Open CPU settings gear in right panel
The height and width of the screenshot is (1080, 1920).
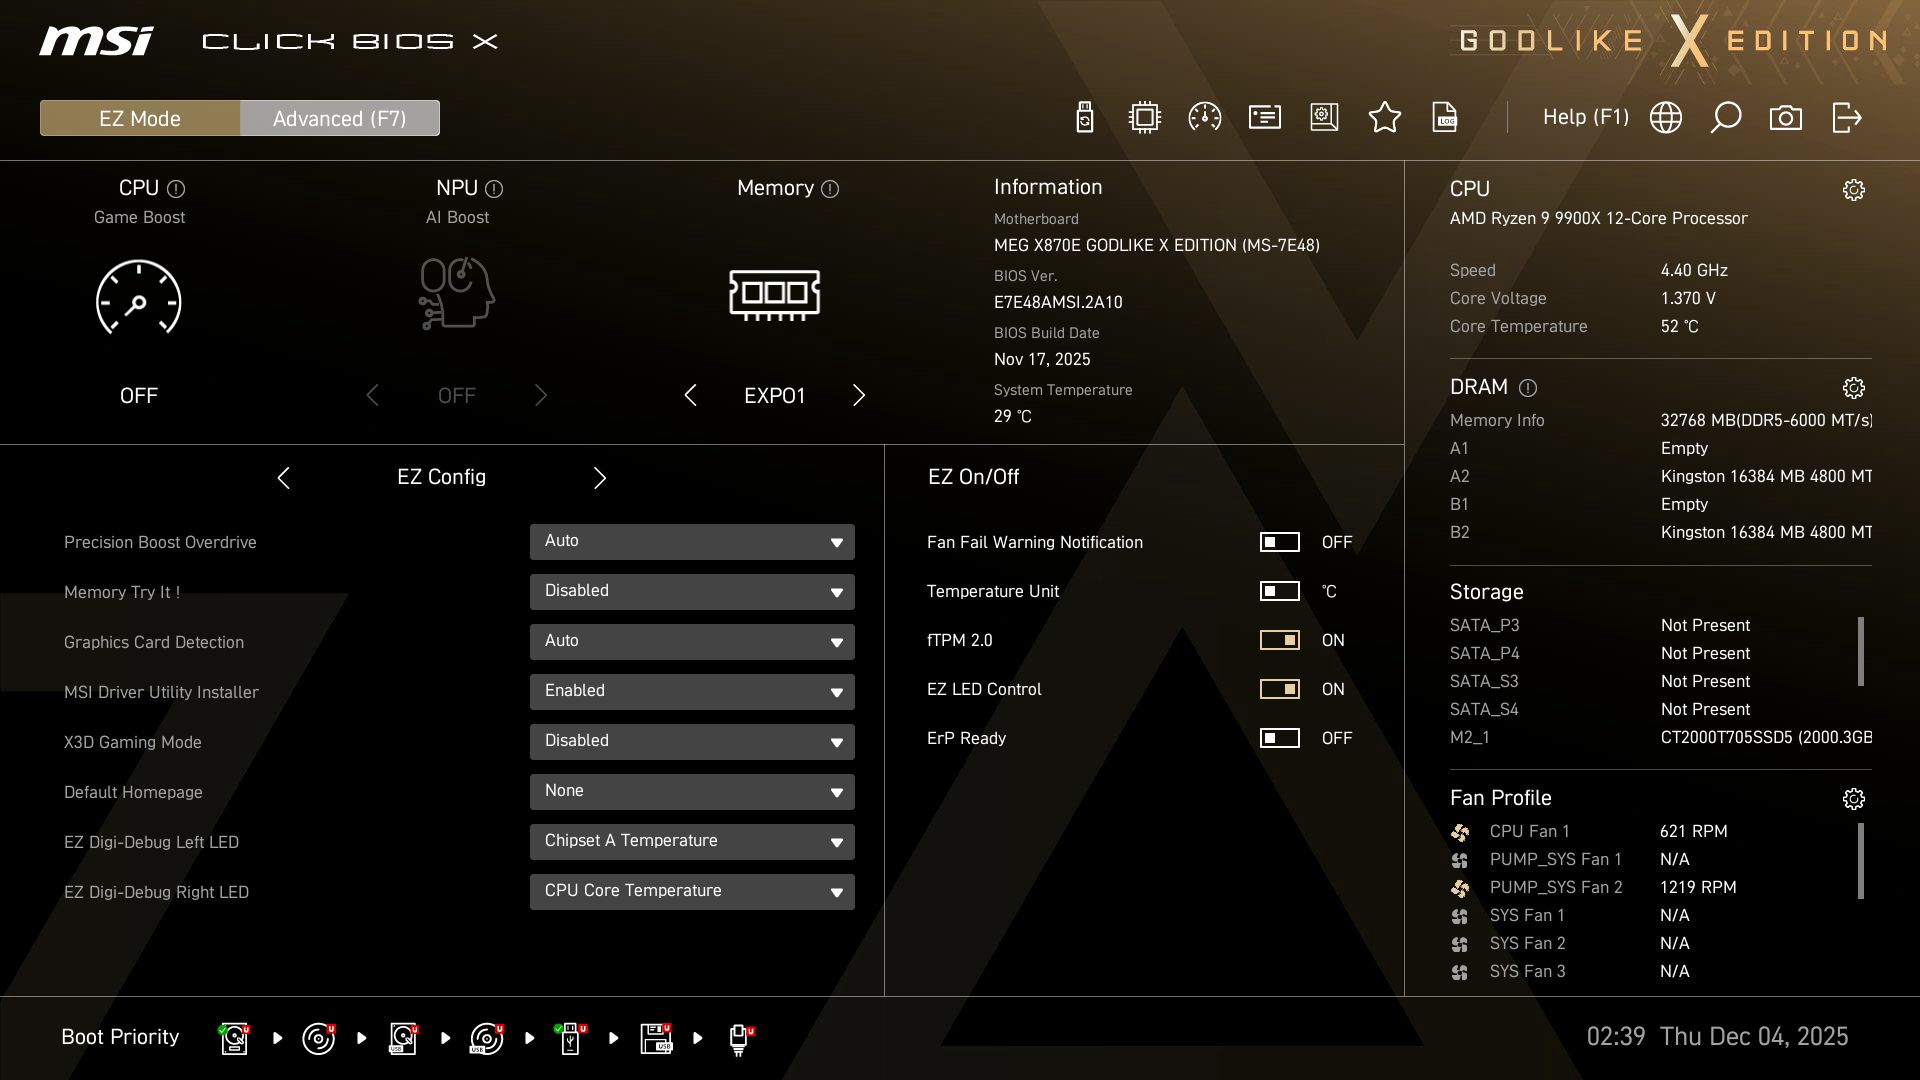[1855, 189]
